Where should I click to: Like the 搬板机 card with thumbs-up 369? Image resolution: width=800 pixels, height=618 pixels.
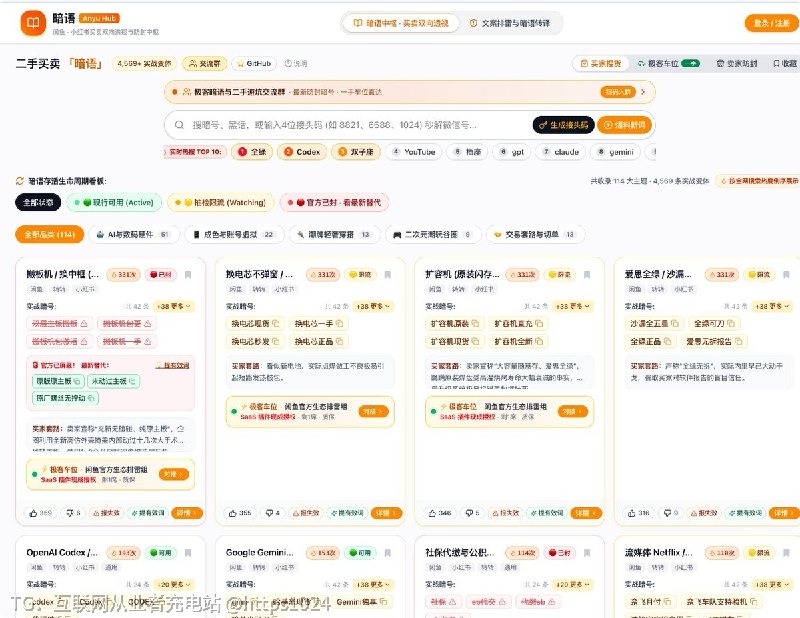tap(40, 513)
